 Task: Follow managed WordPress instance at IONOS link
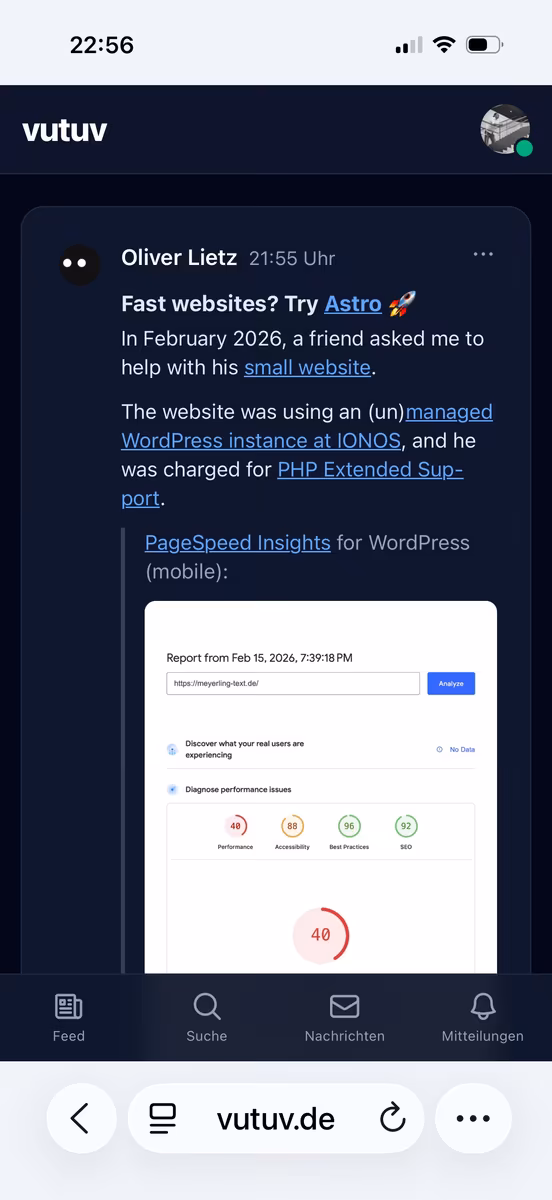tap(307, 426)
